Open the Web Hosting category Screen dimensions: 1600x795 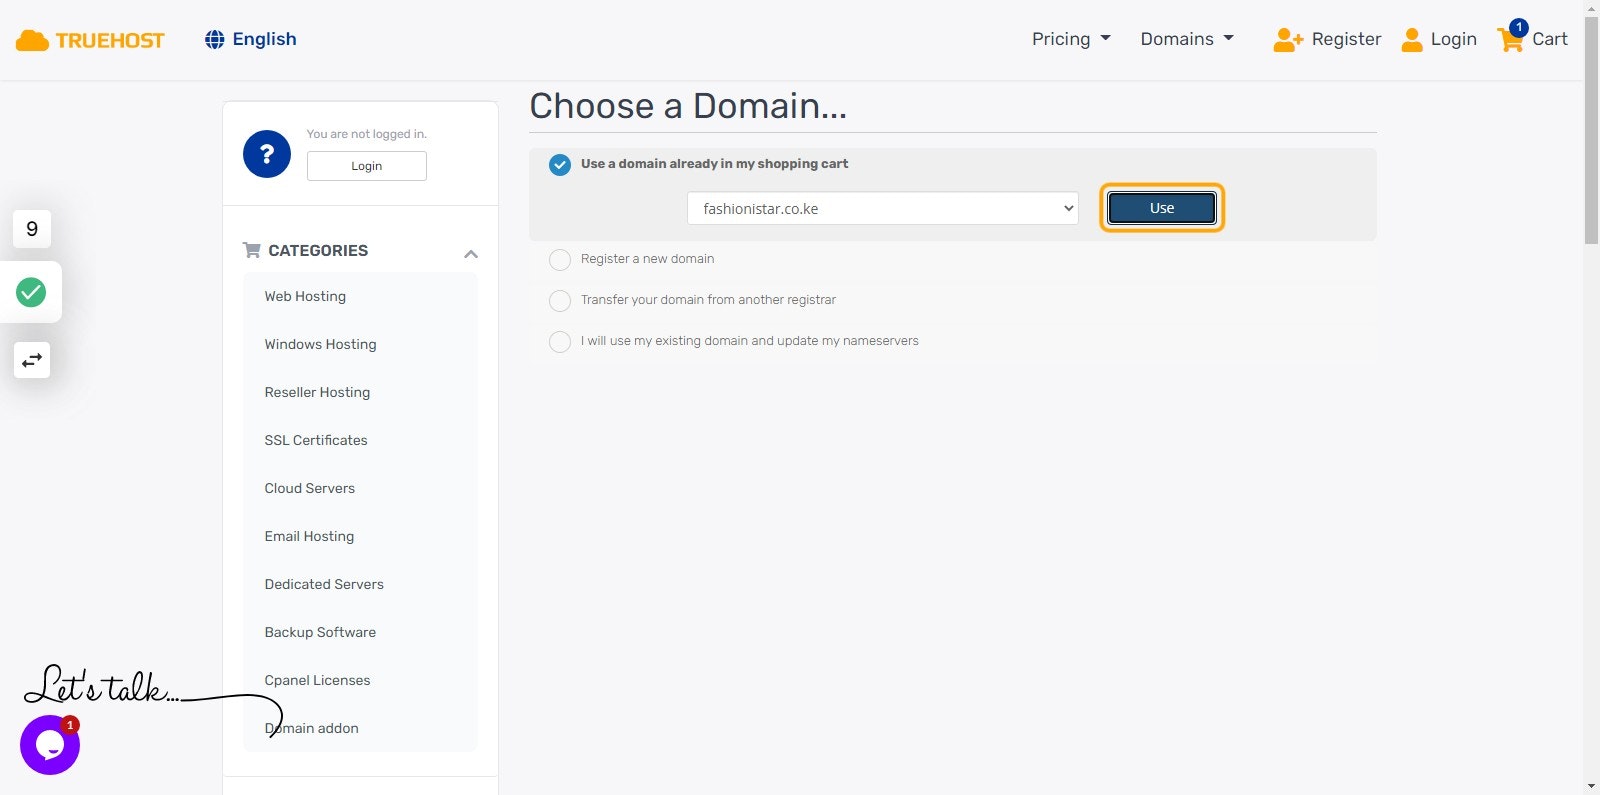(305, 296)
